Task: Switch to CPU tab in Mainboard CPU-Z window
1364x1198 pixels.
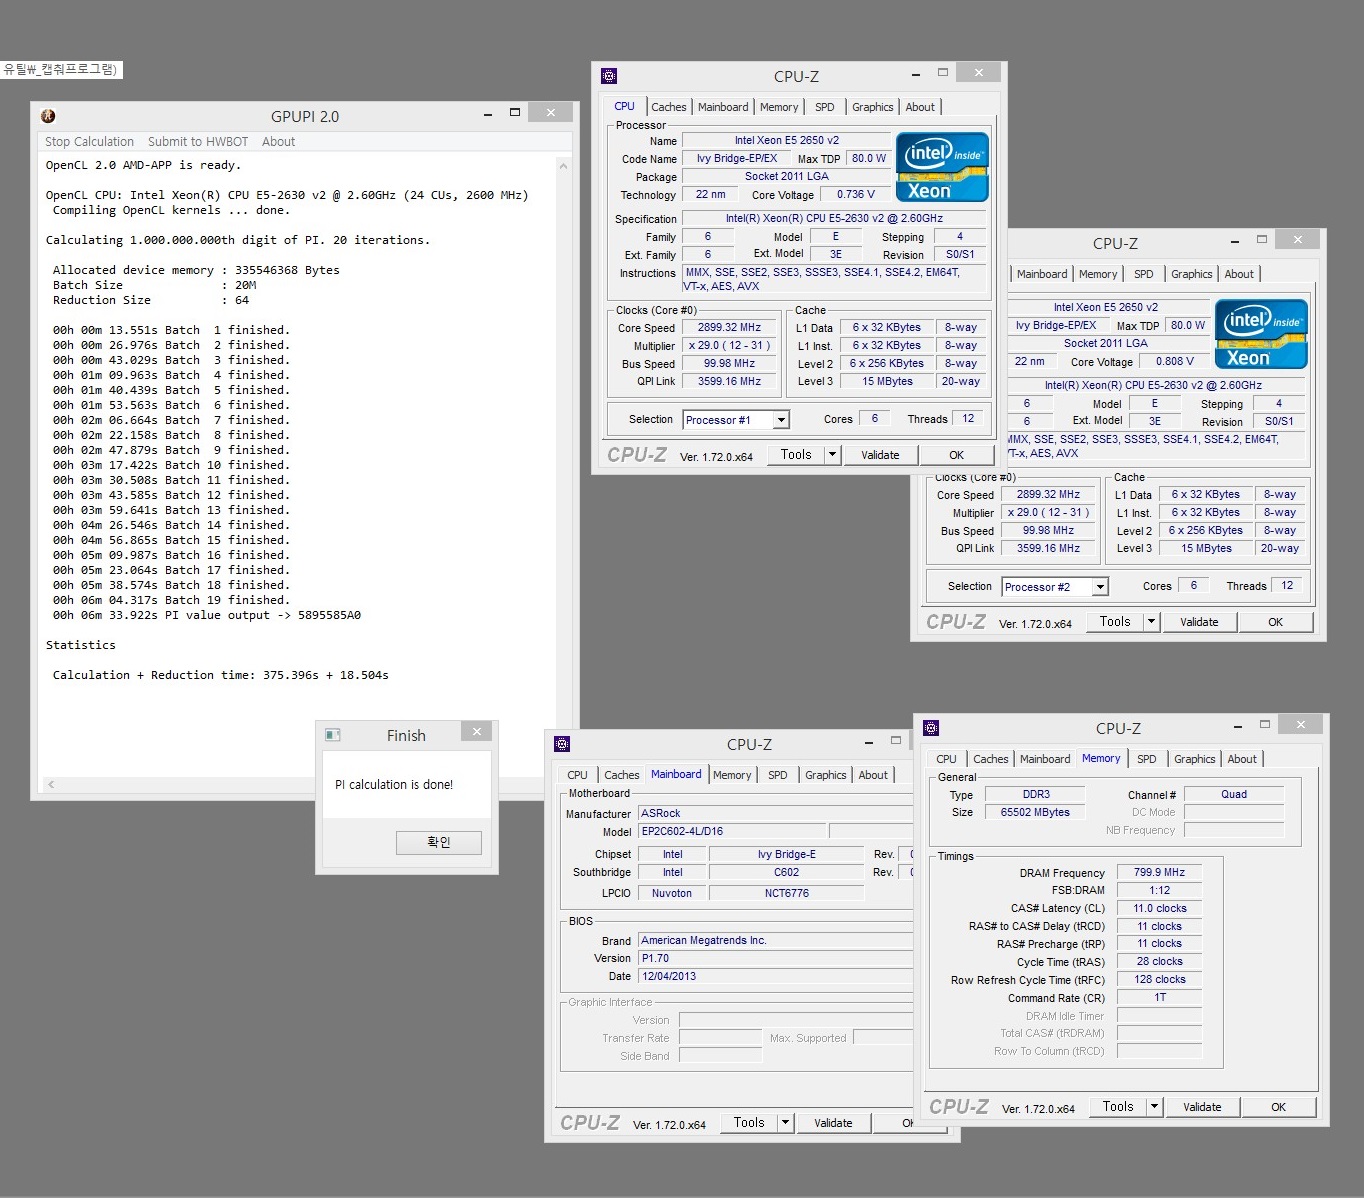Action: (578, 775)
